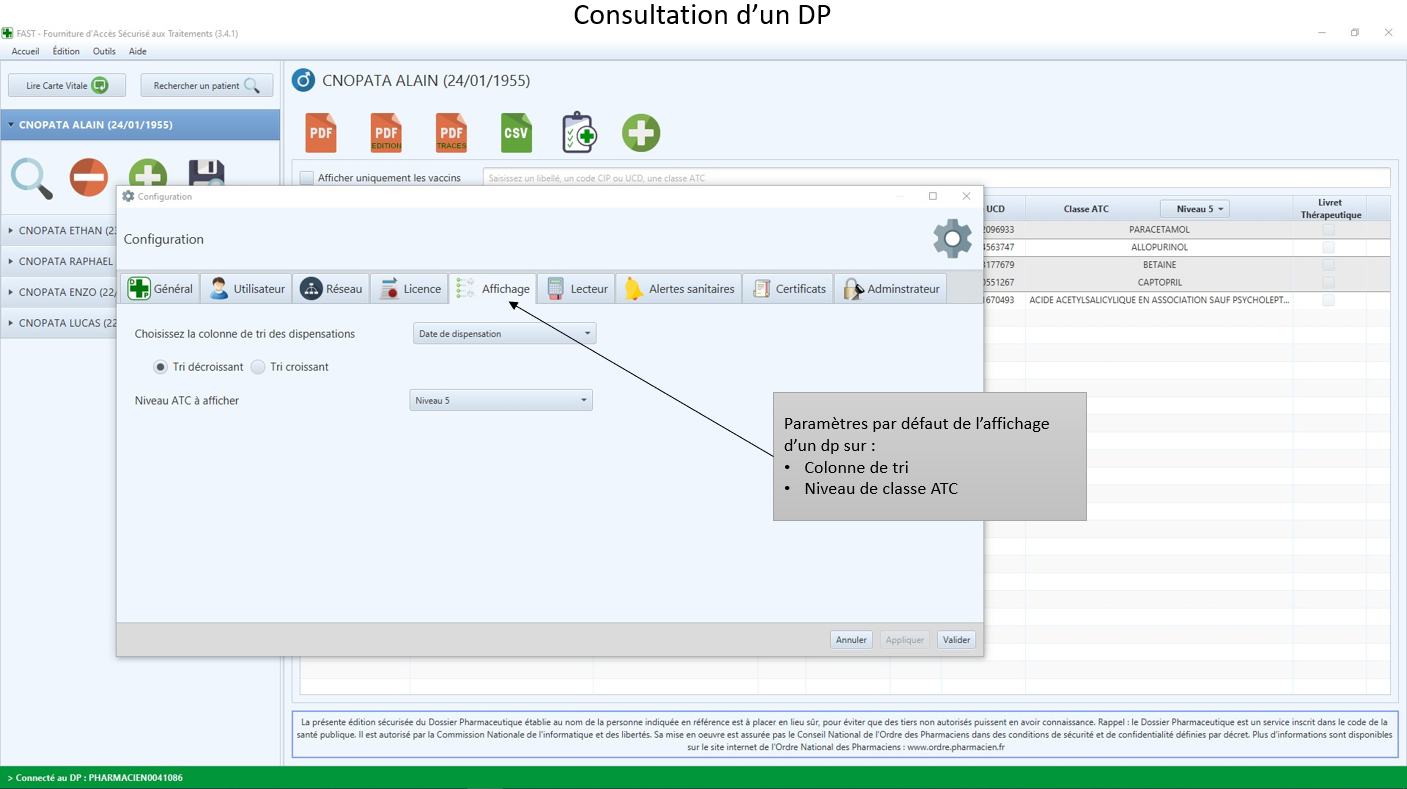Click the green plus circle icon in toolbar
This screenshot has width=1407, height=789.
[x=641, y=133]
